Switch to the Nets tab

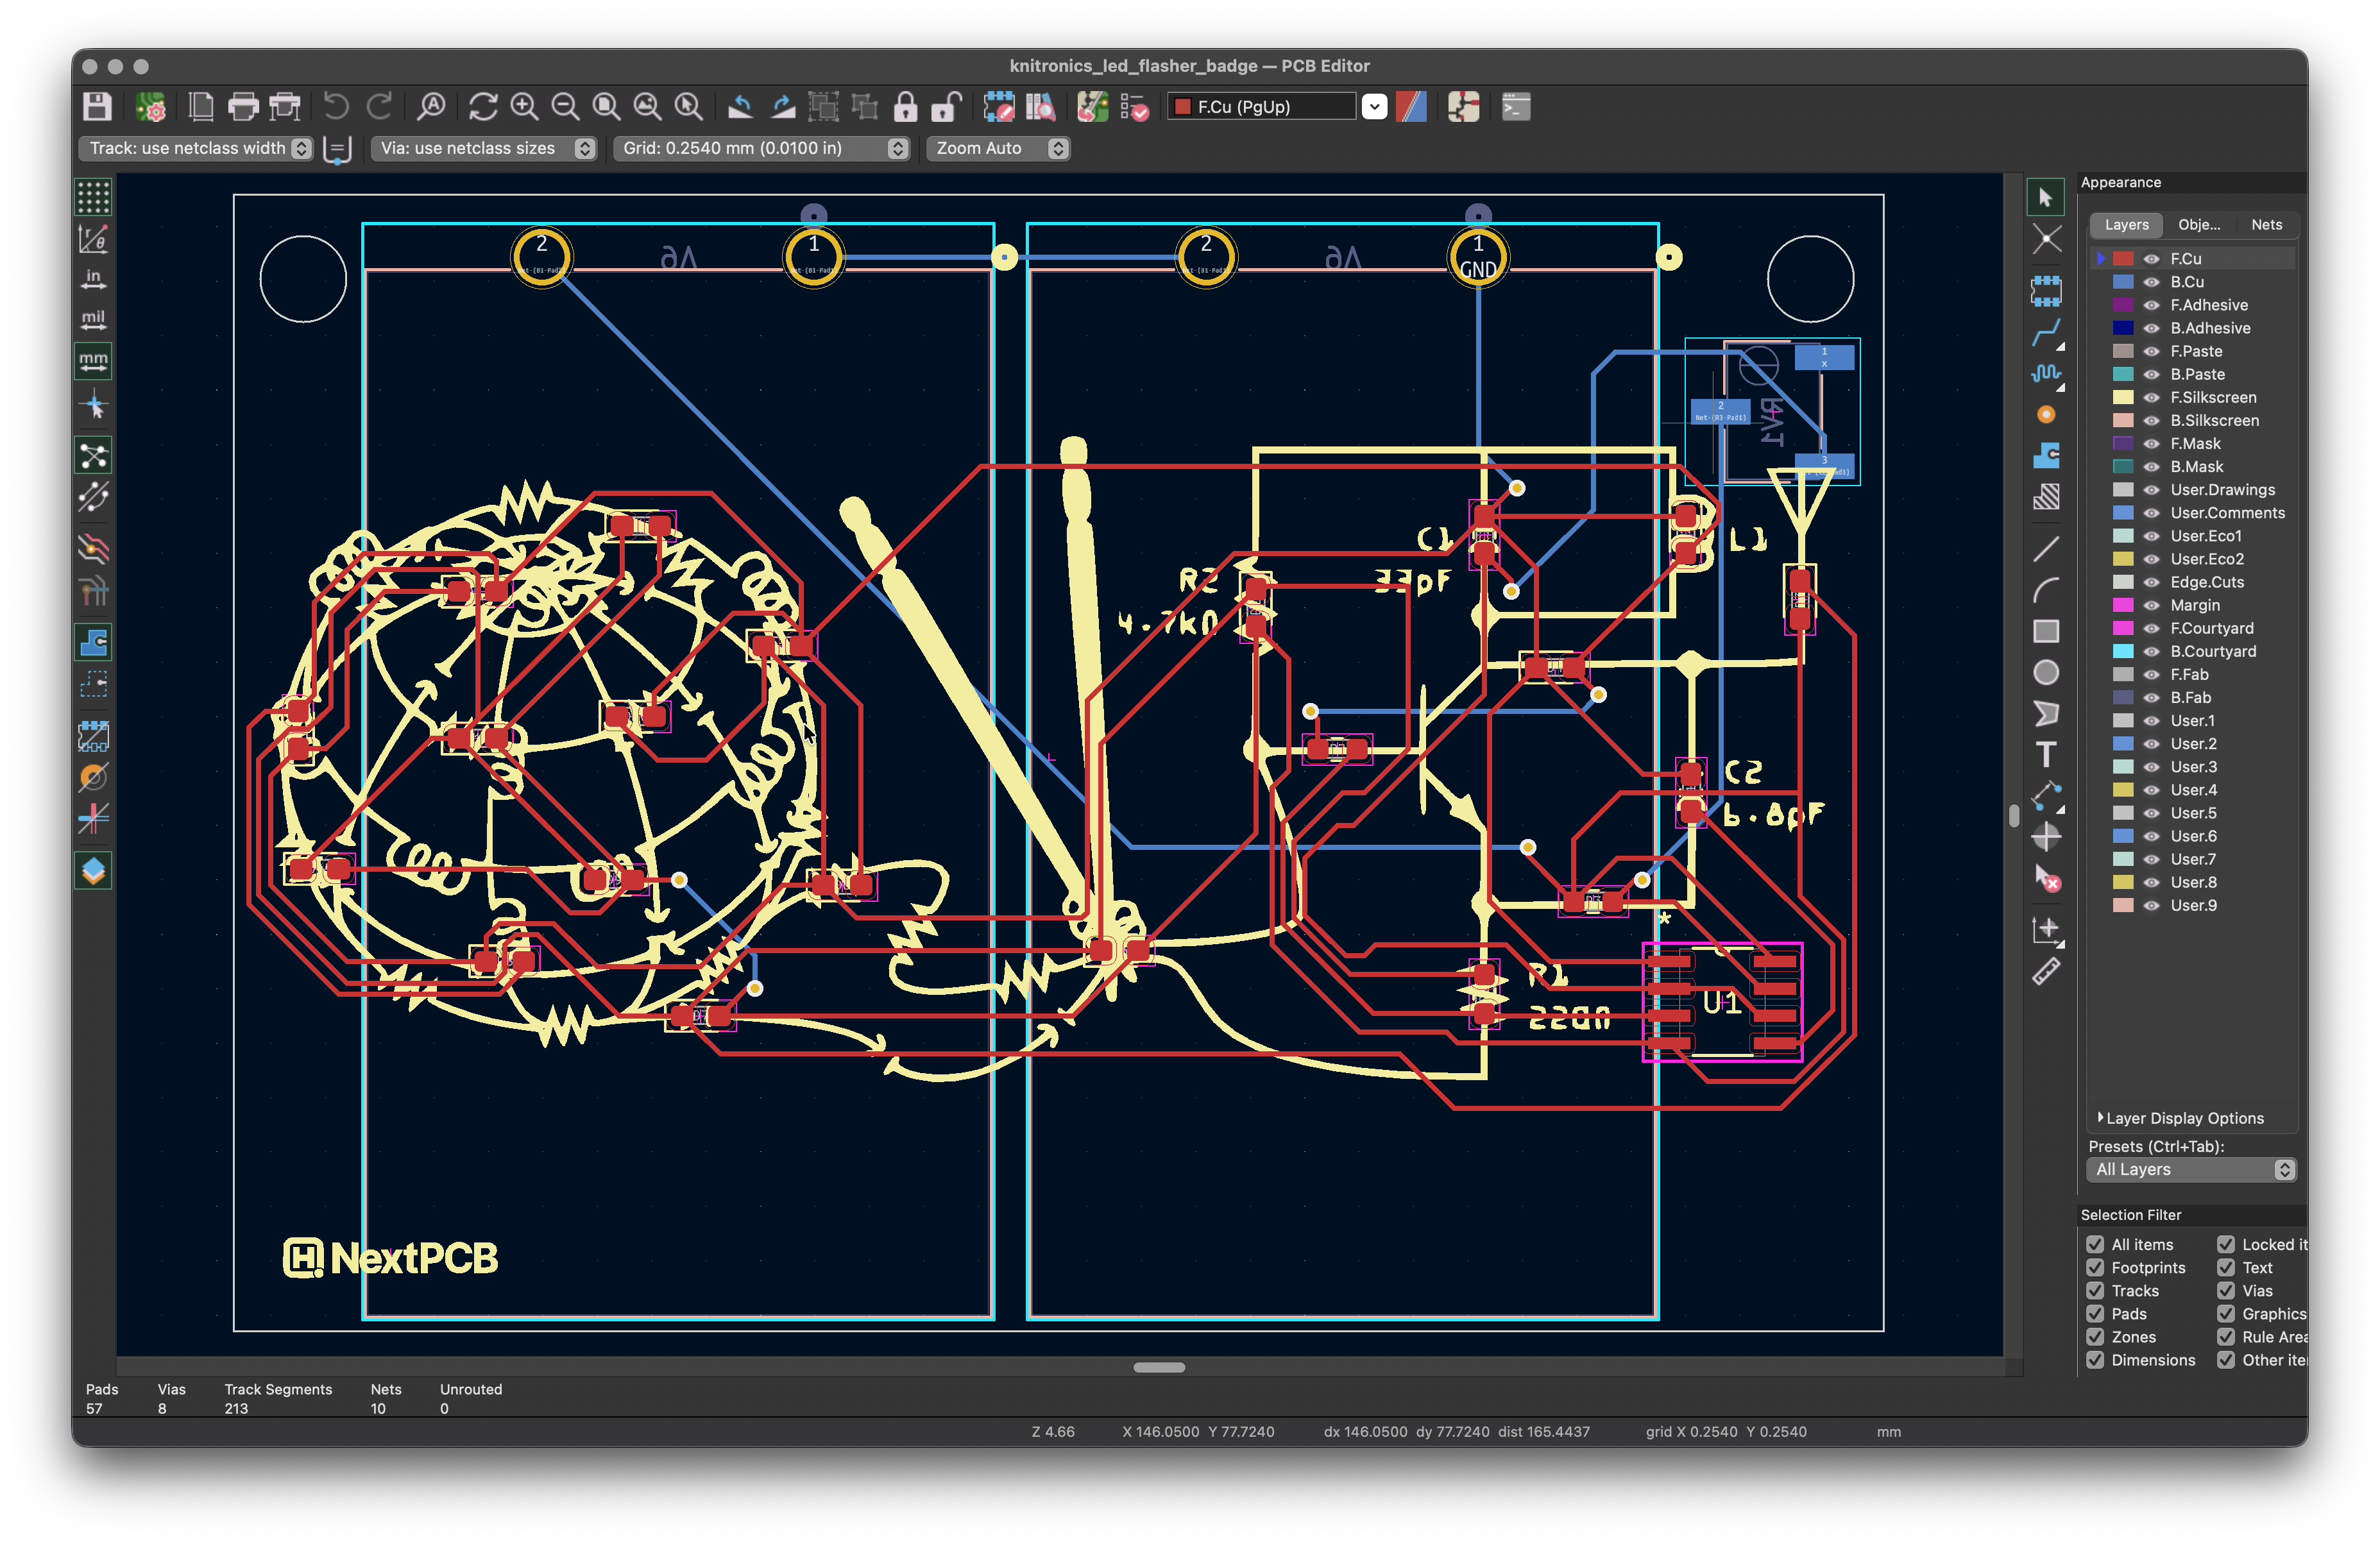click(x=2266, y=225)
